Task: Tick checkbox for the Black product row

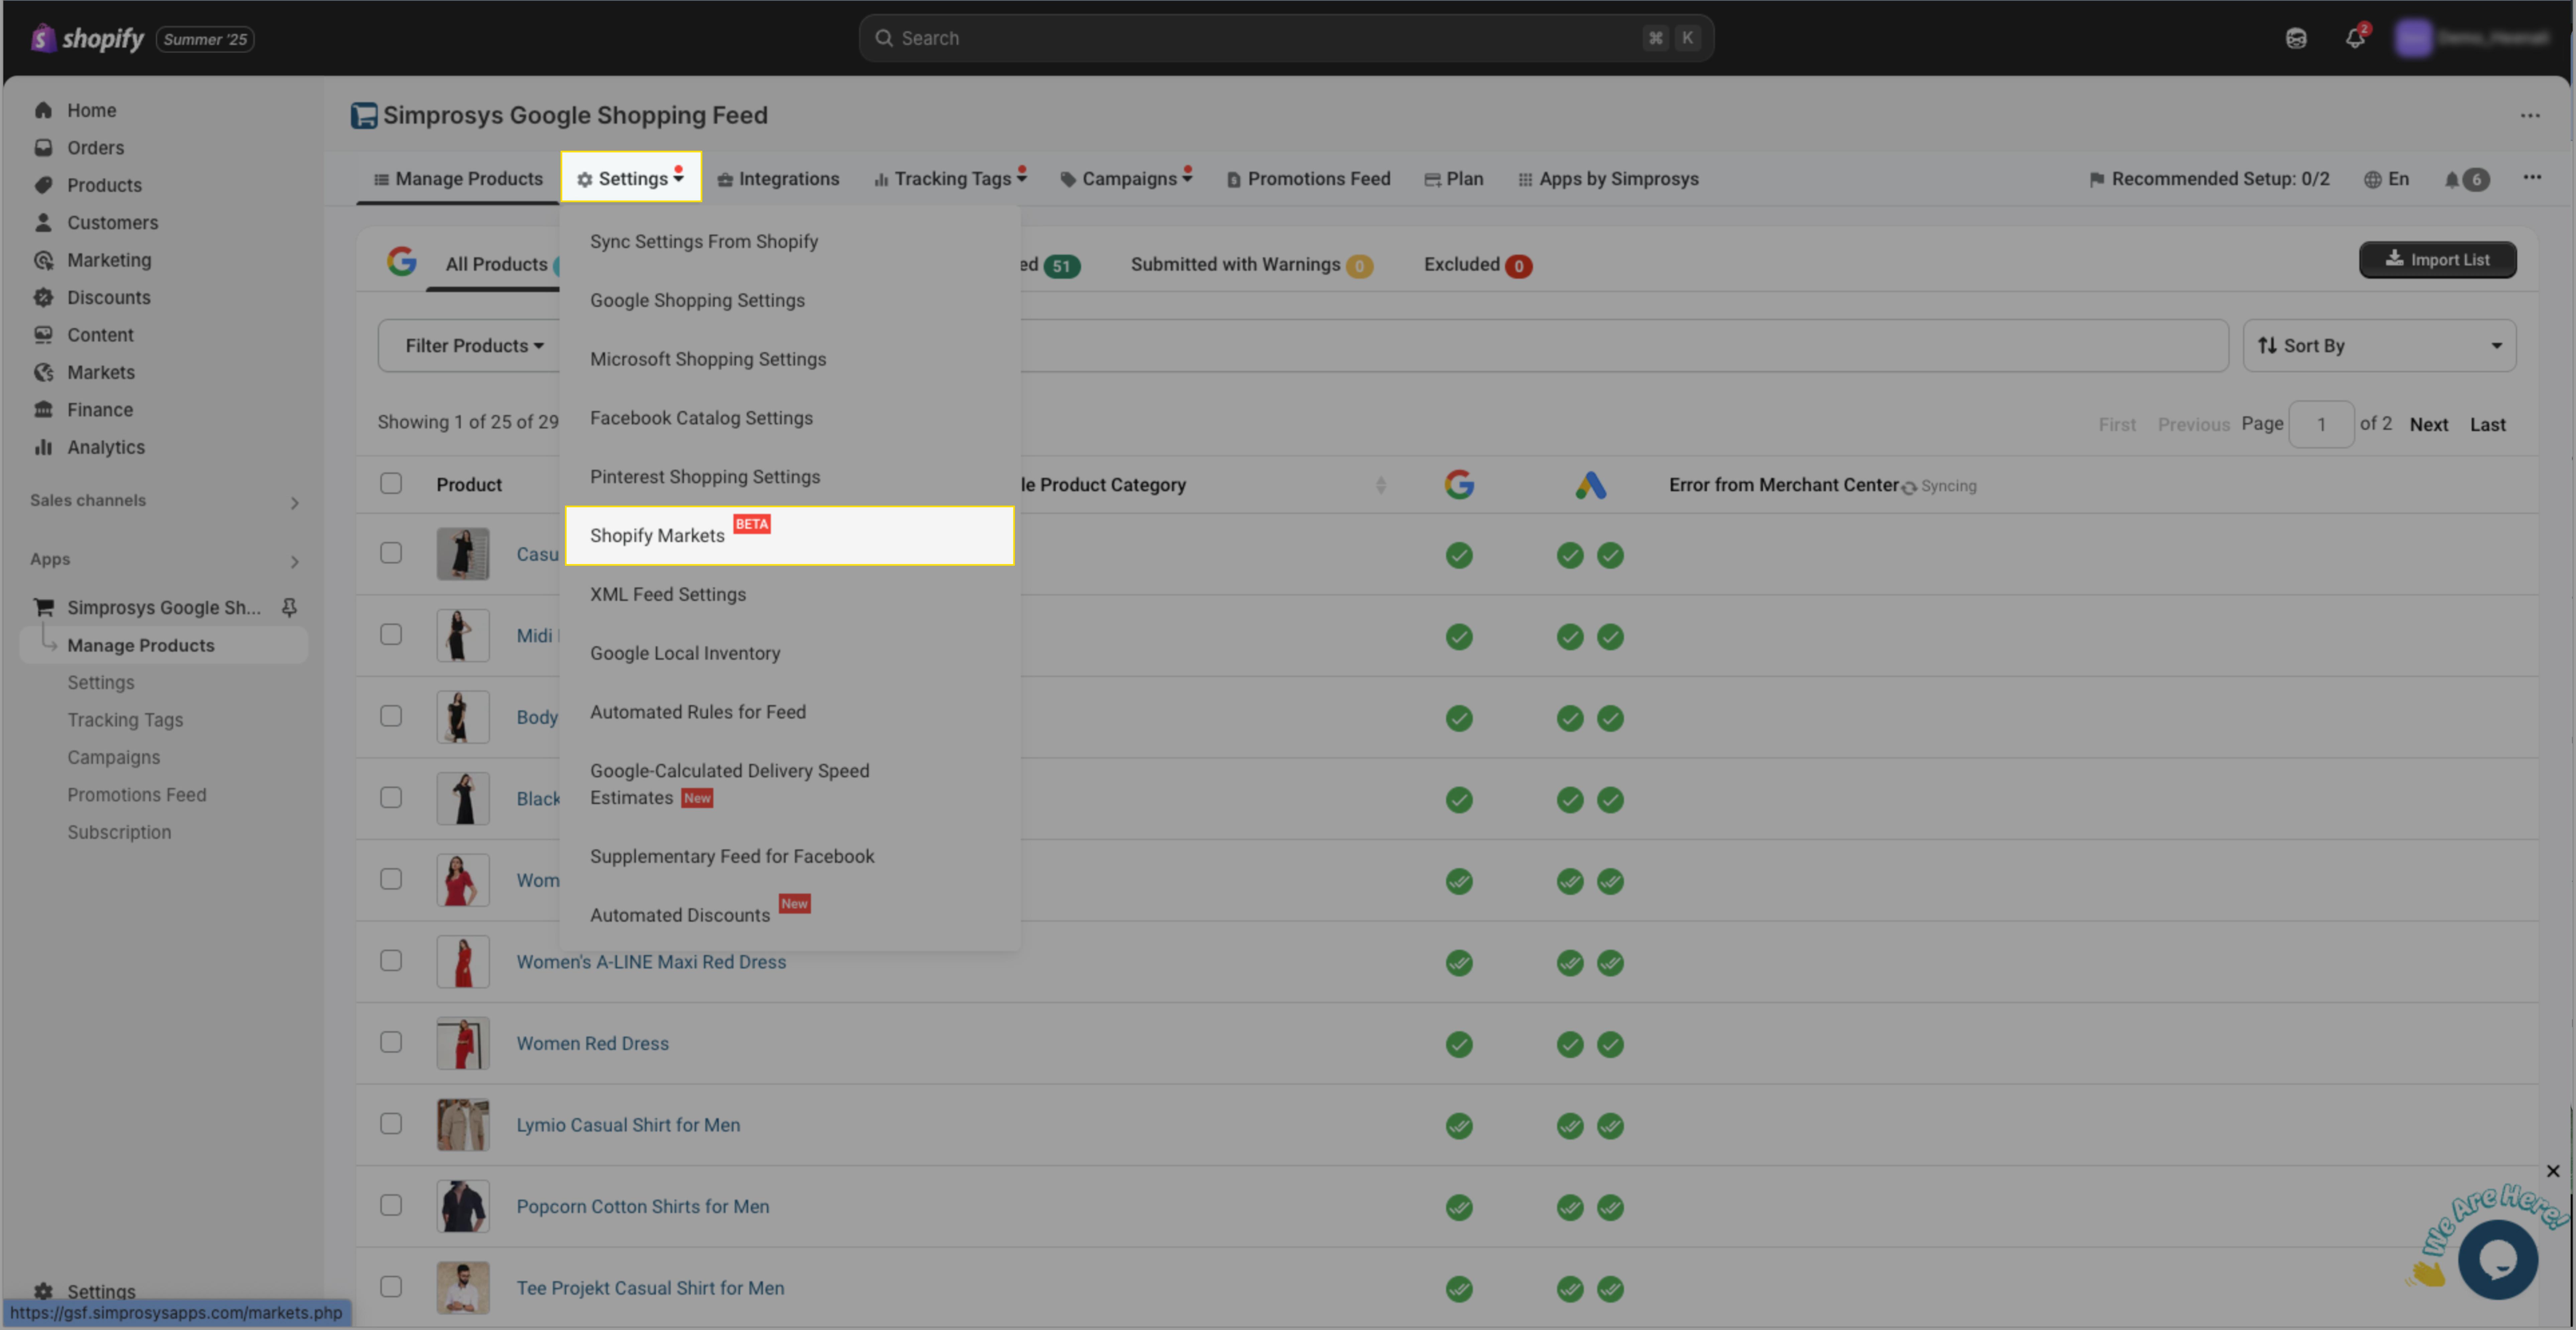Action: click(x=391, y=798)
